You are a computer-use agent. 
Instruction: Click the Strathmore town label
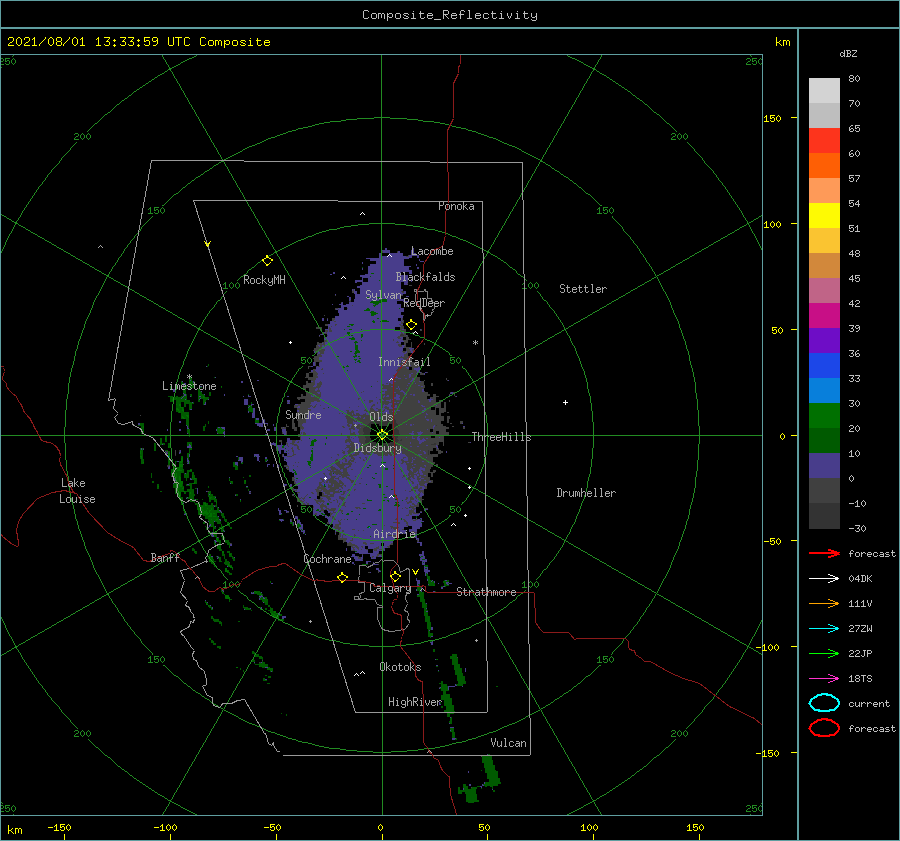486,592
